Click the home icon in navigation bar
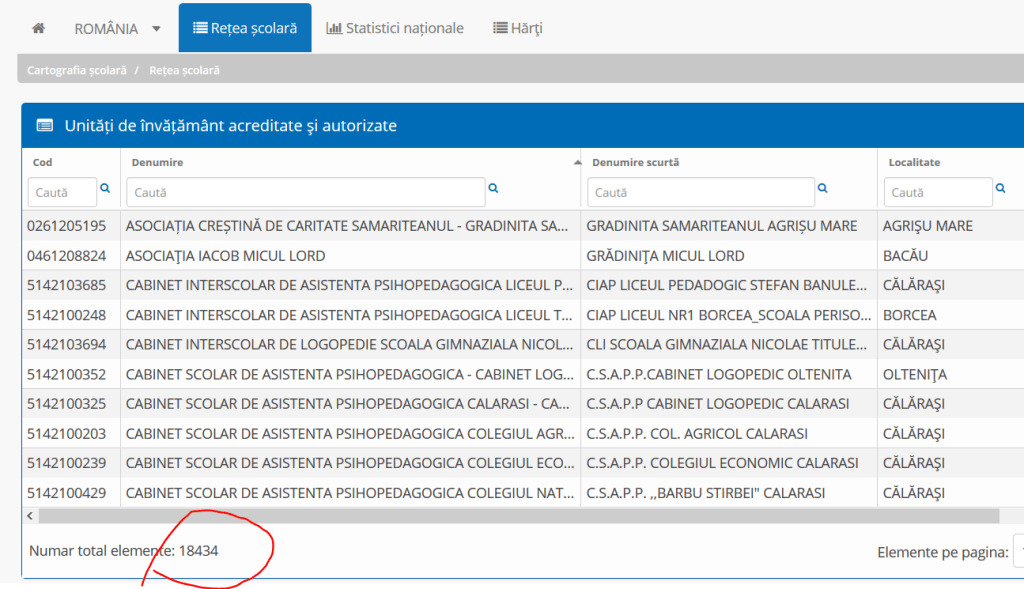 [38, 28]
